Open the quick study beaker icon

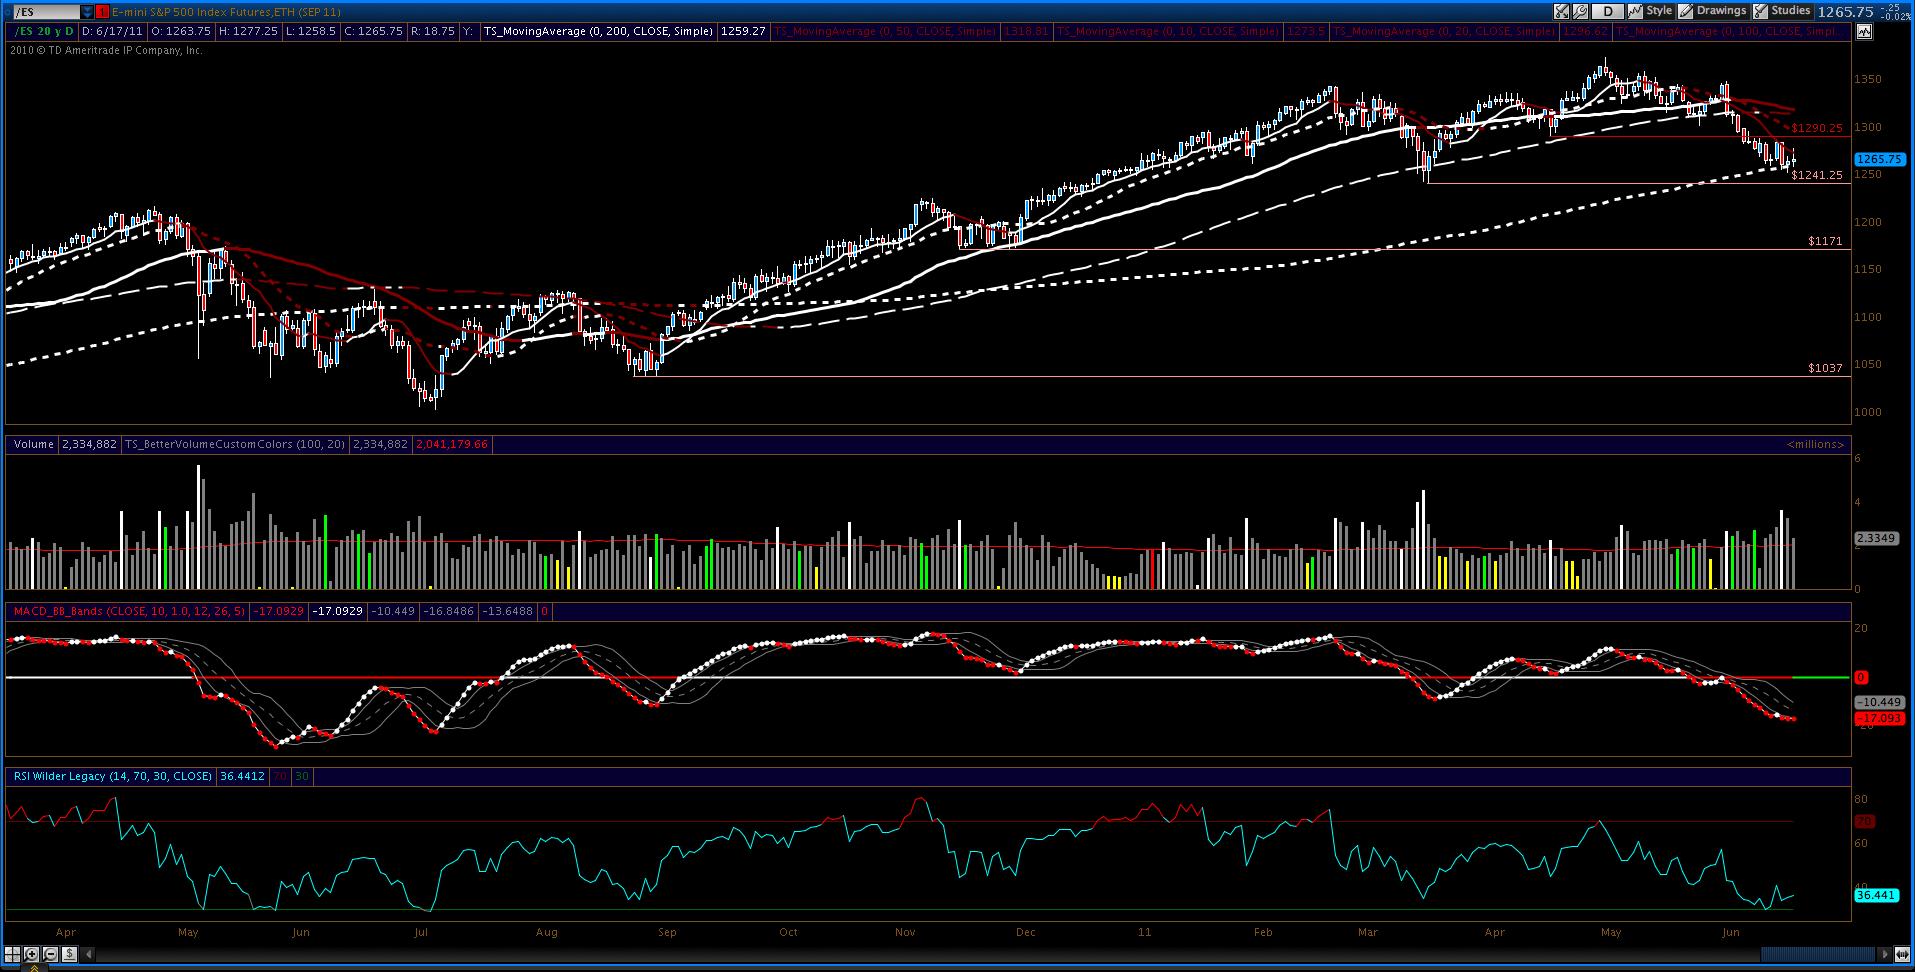tap(1561, 11)
